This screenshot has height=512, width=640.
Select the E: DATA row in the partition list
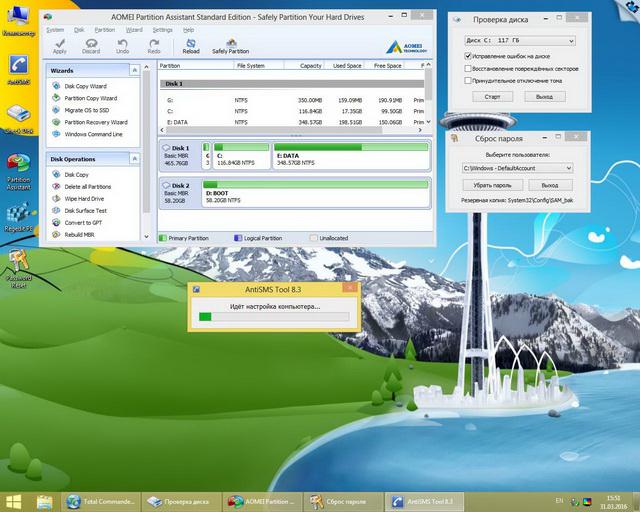point(291,122)
